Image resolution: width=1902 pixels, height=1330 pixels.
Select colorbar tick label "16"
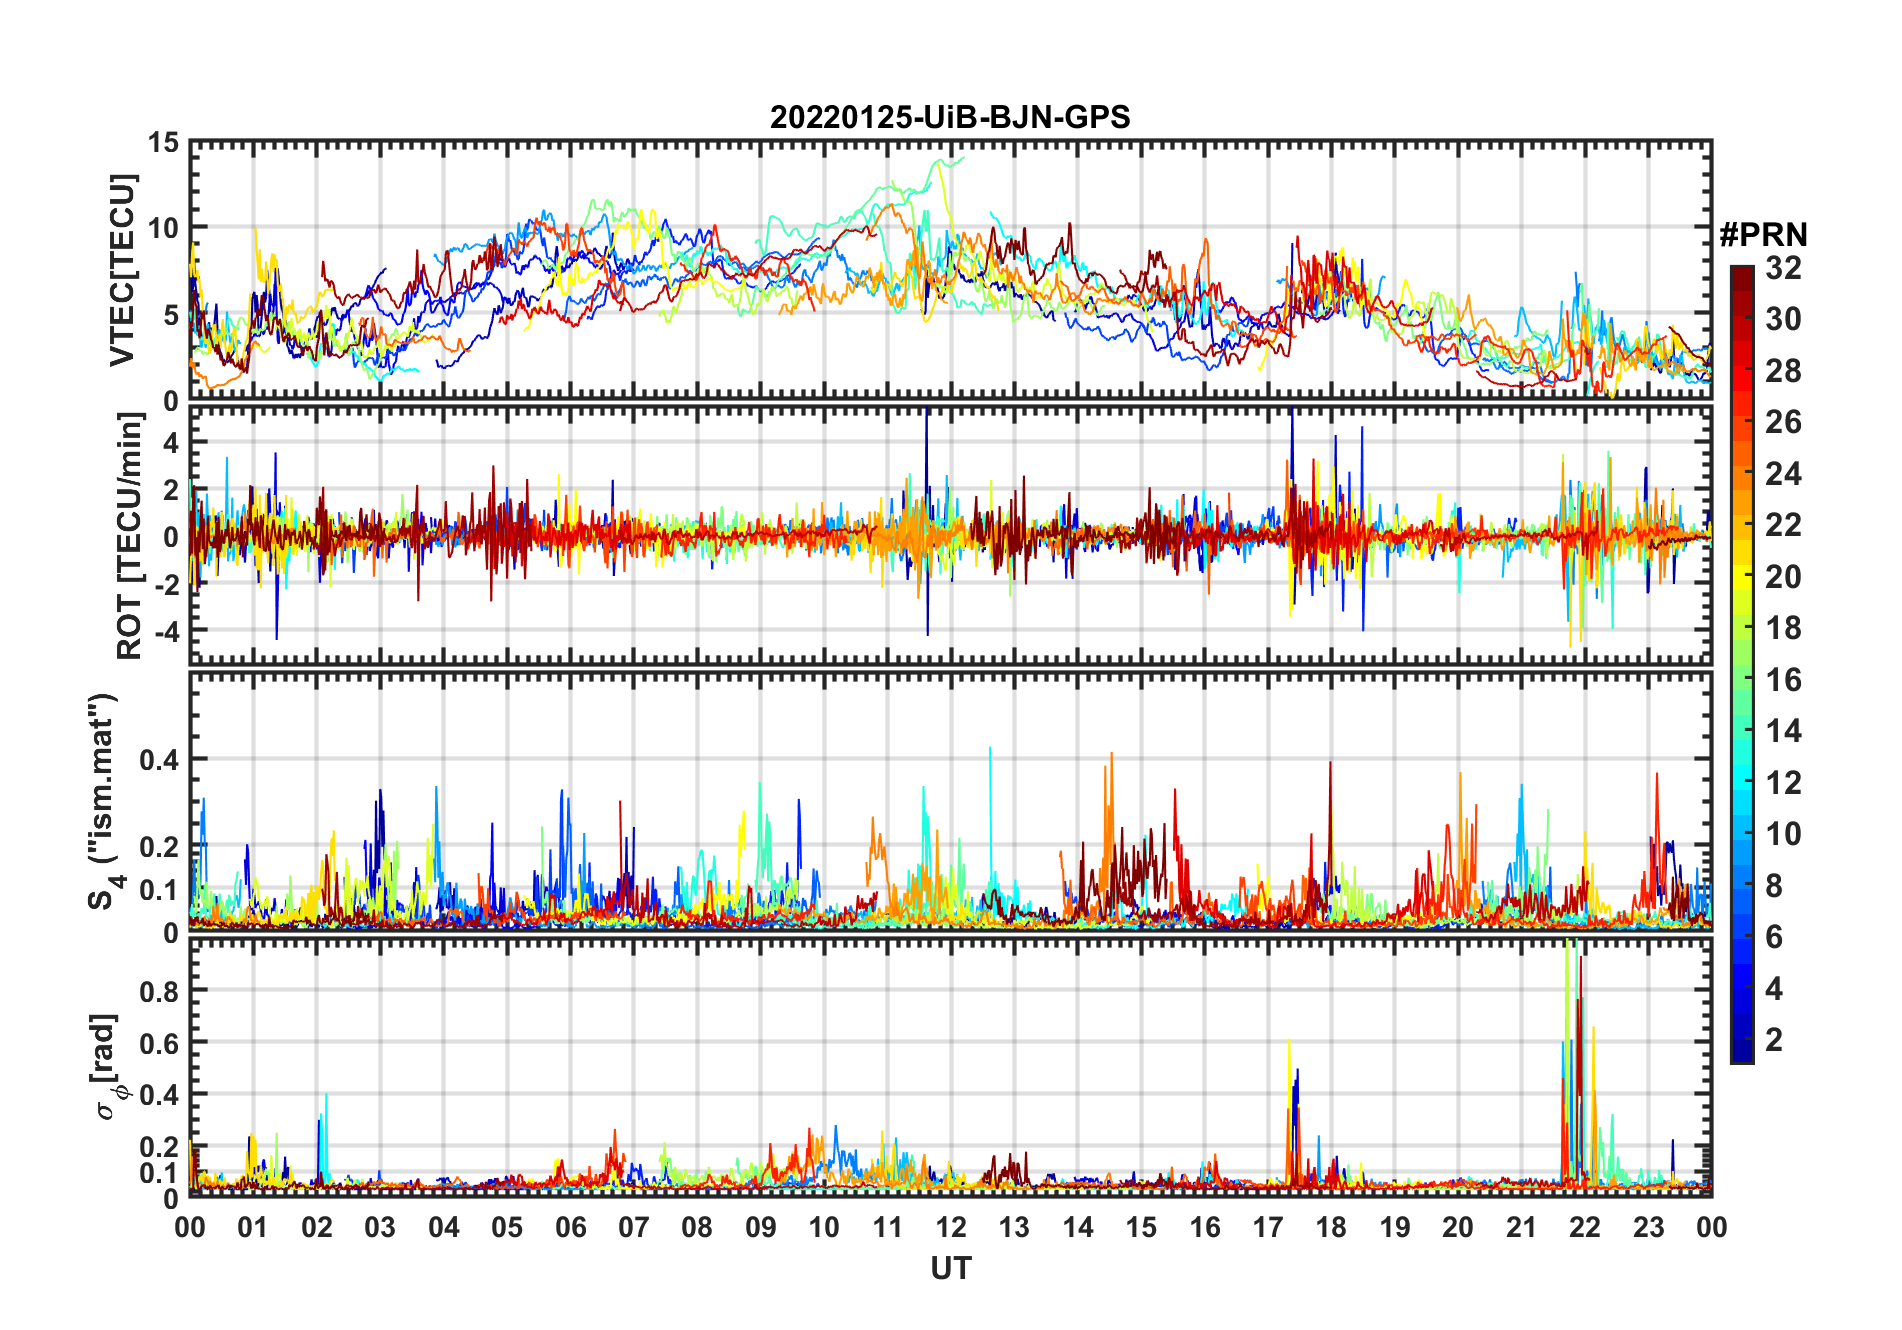pos(1783,680)
